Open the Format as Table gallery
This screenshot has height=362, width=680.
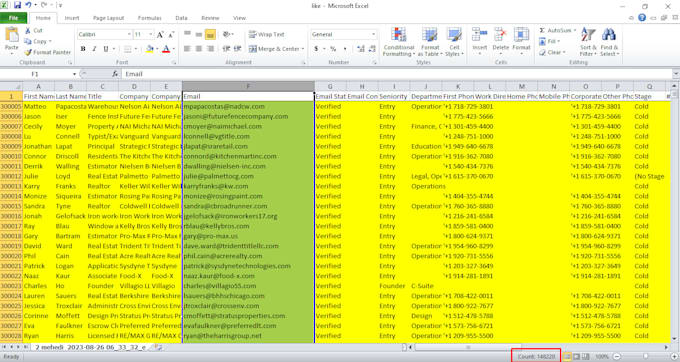(430, 42)
